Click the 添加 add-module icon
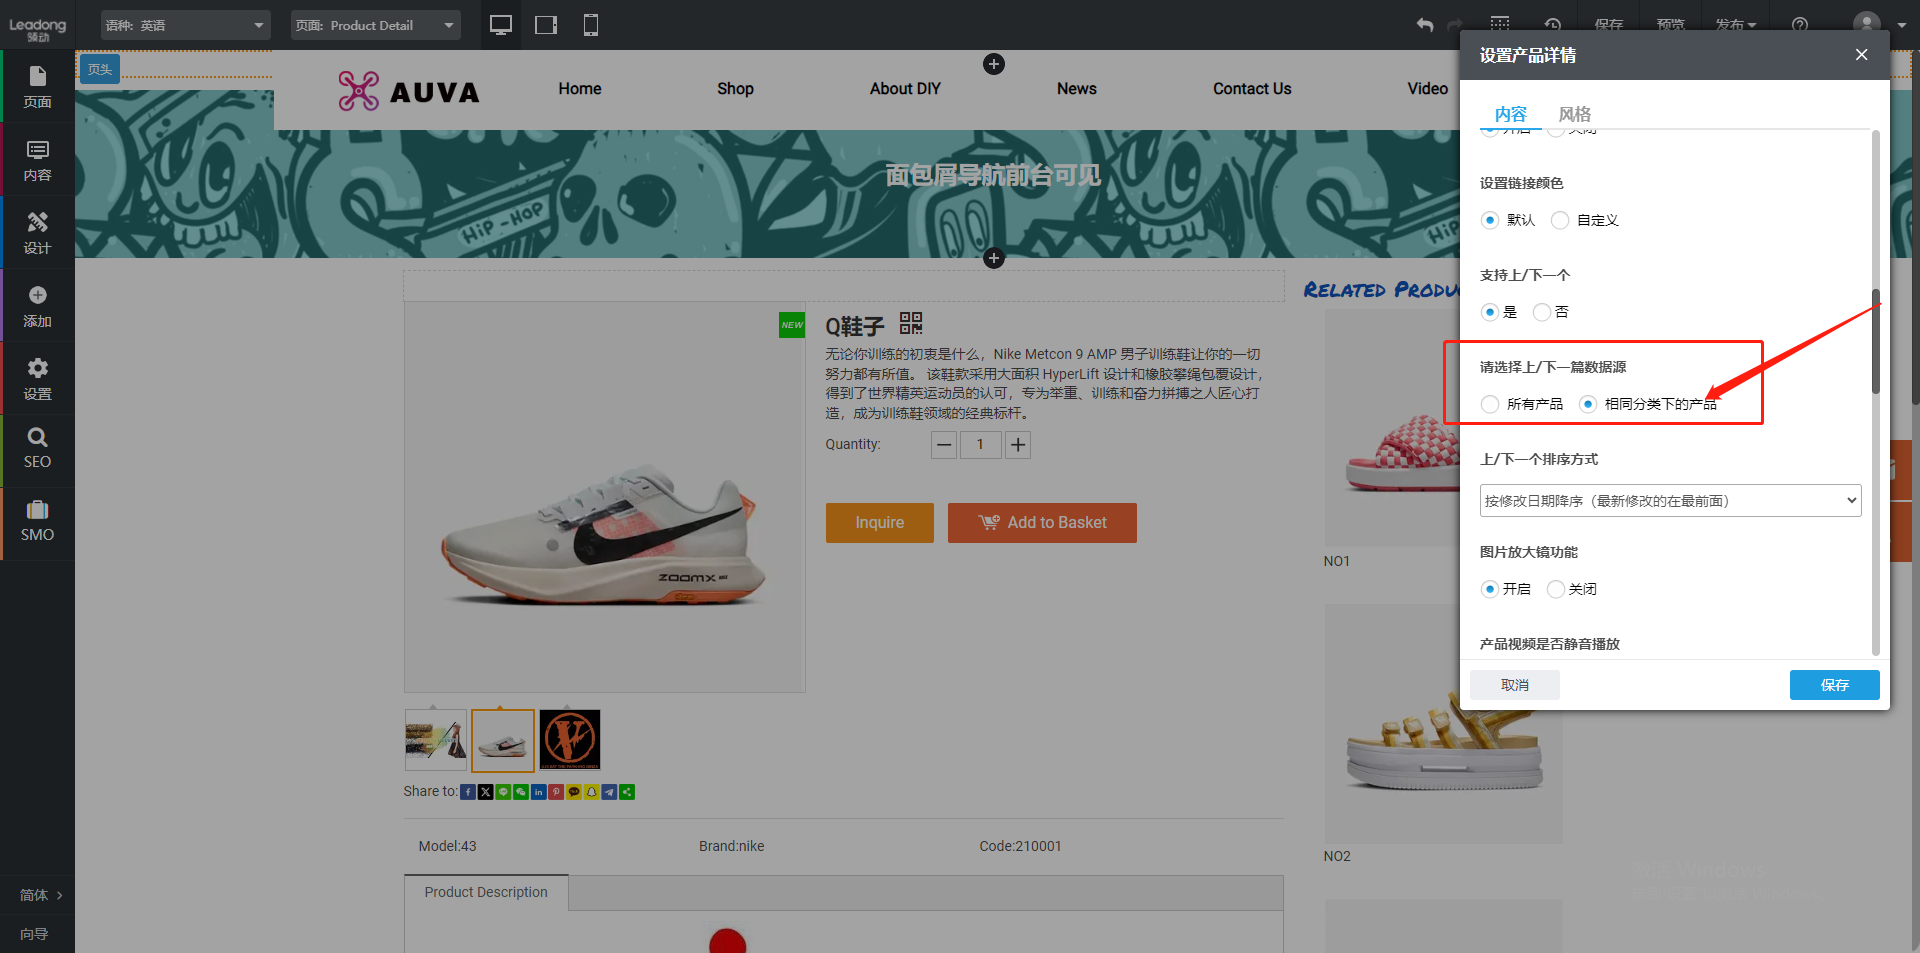This screenshot has height=953, width=1920. pyautogui.click(x=37, y=306)
